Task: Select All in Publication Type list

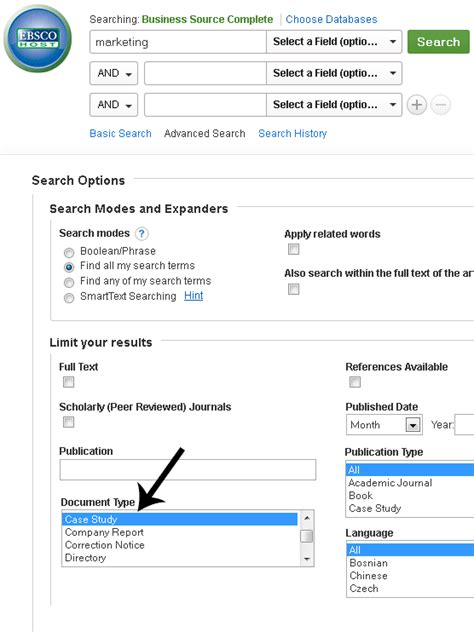Action: pos(410,470)
